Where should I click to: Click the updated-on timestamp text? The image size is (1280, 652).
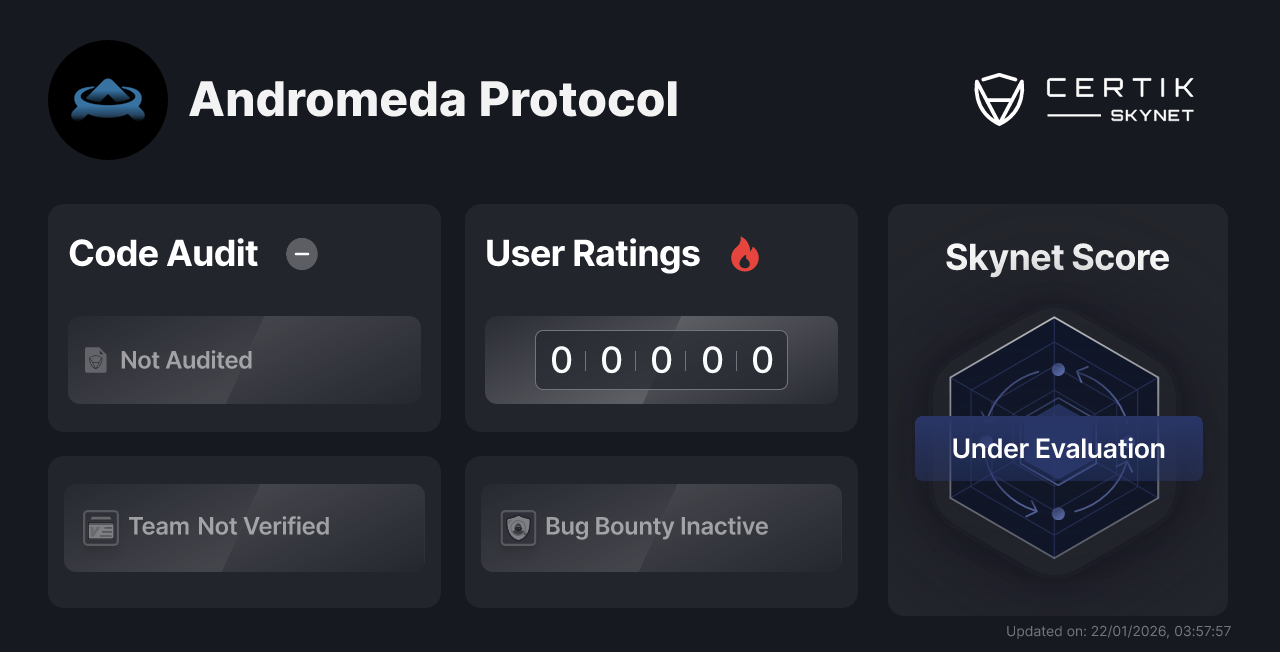[1118, 631]
